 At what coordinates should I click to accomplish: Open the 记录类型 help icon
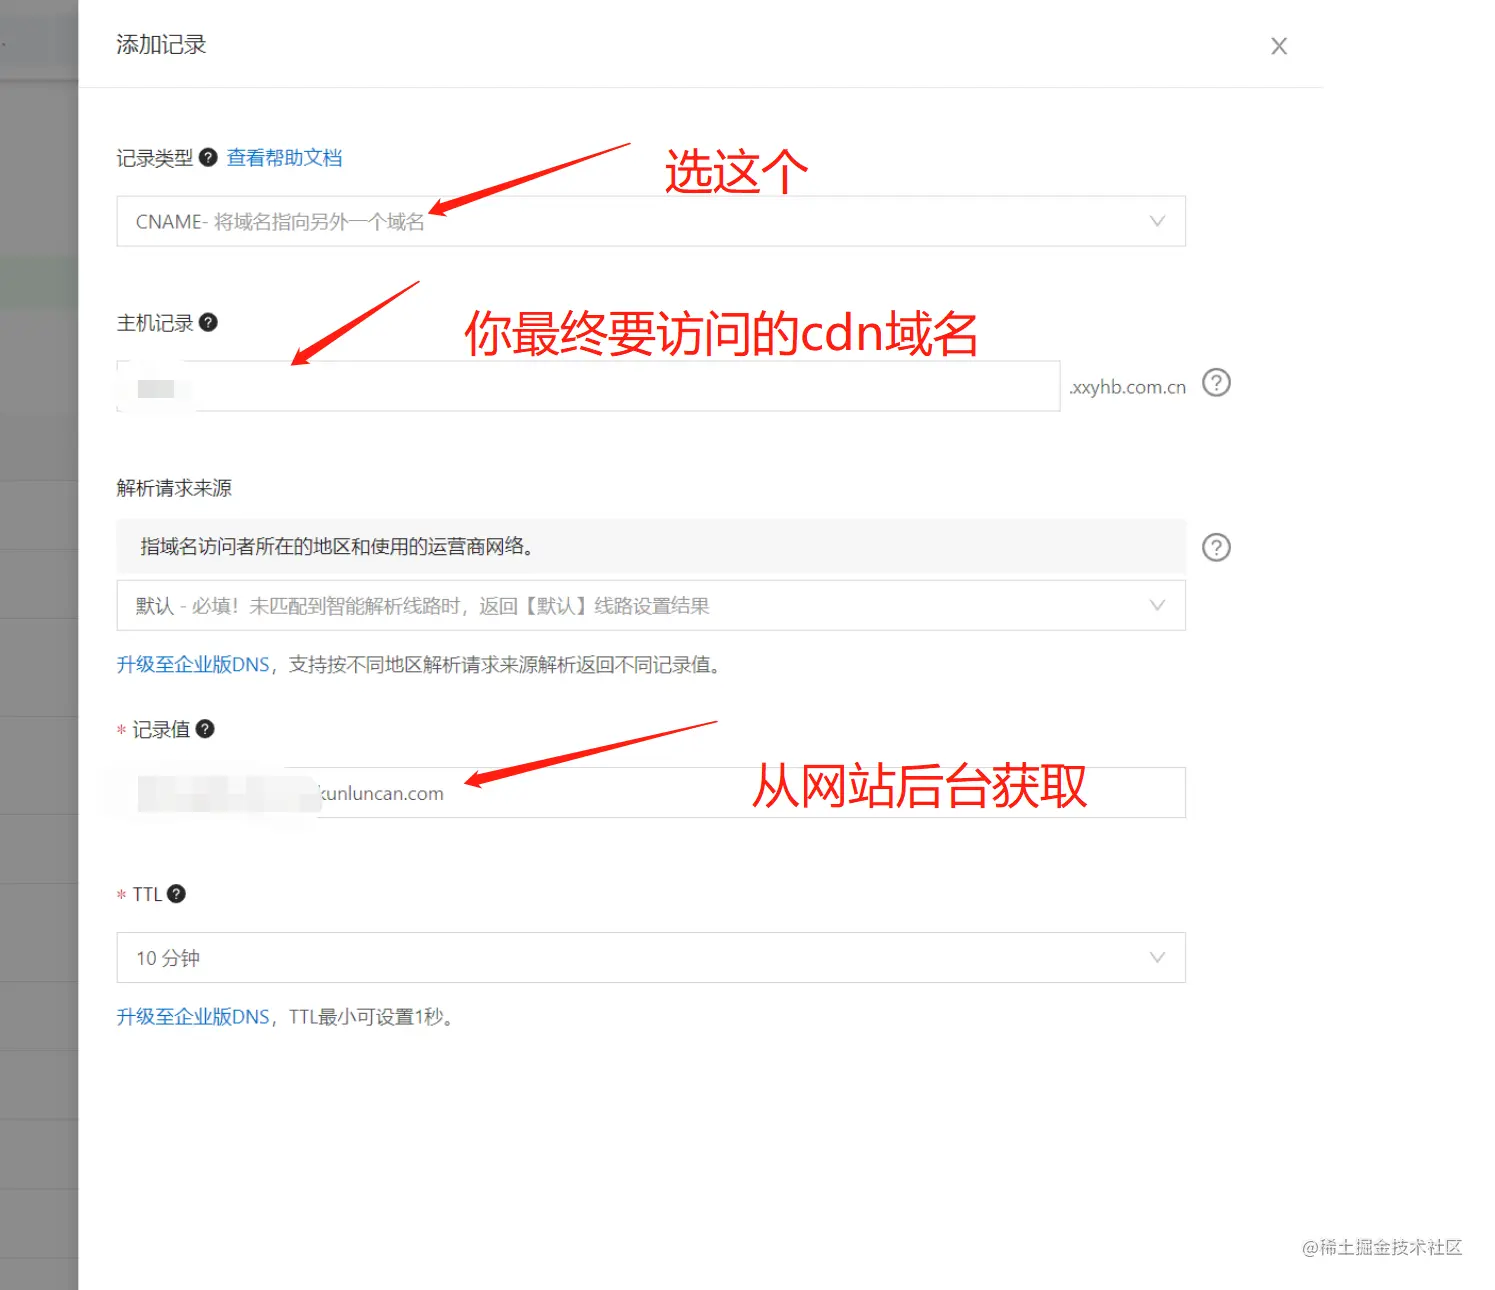[207, 157]
